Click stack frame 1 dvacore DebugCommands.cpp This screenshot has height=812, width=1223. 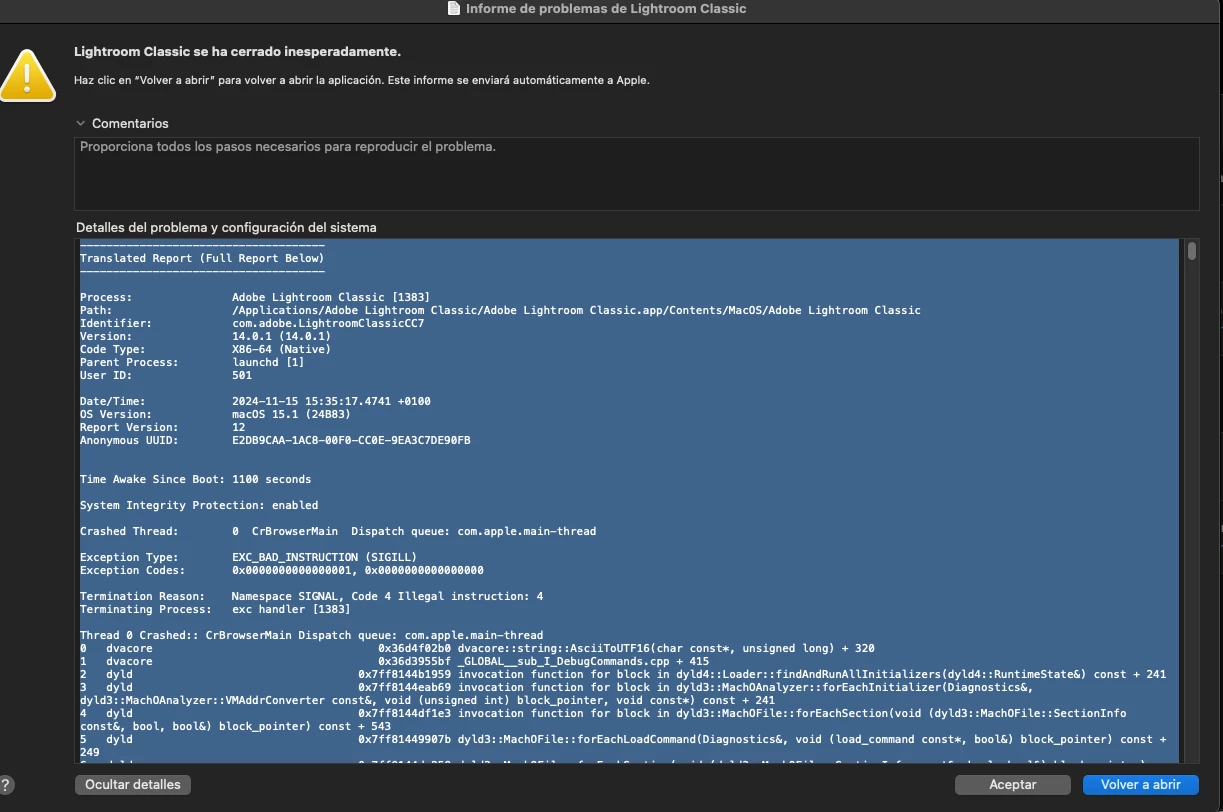point(394,661)
